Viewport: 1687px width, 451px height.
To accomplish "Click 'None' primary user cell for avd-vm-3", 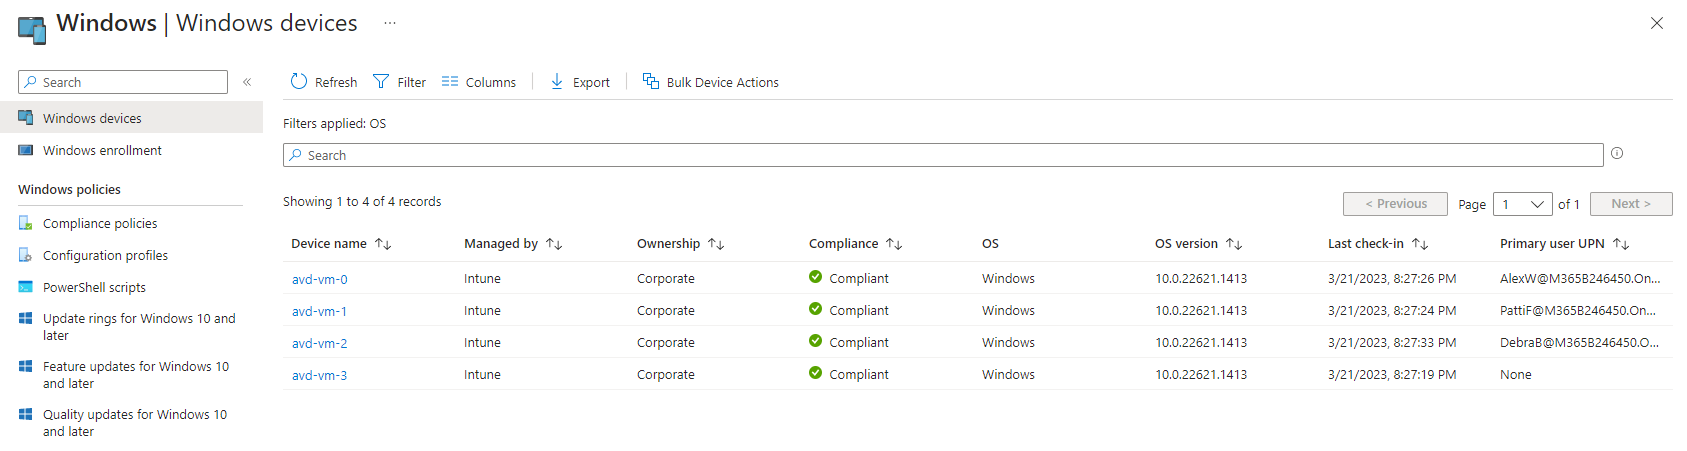I will (1516, 375).
